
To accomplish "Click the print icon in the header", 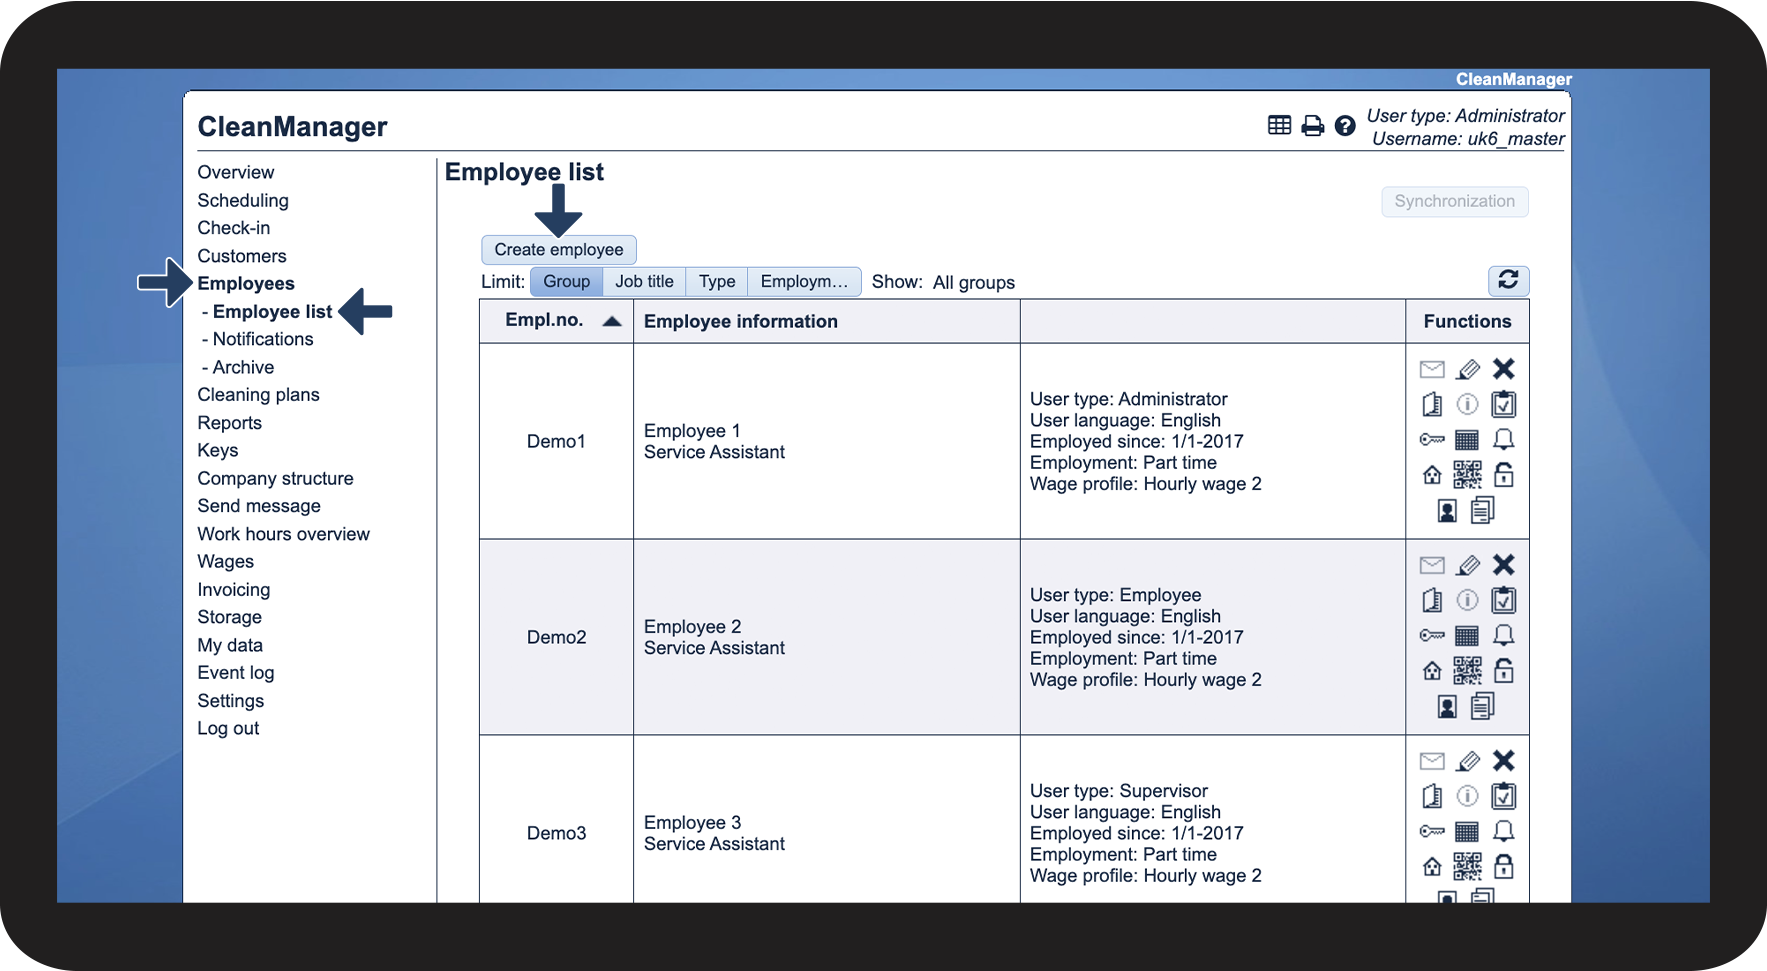I will click(x=1313, y=125).
